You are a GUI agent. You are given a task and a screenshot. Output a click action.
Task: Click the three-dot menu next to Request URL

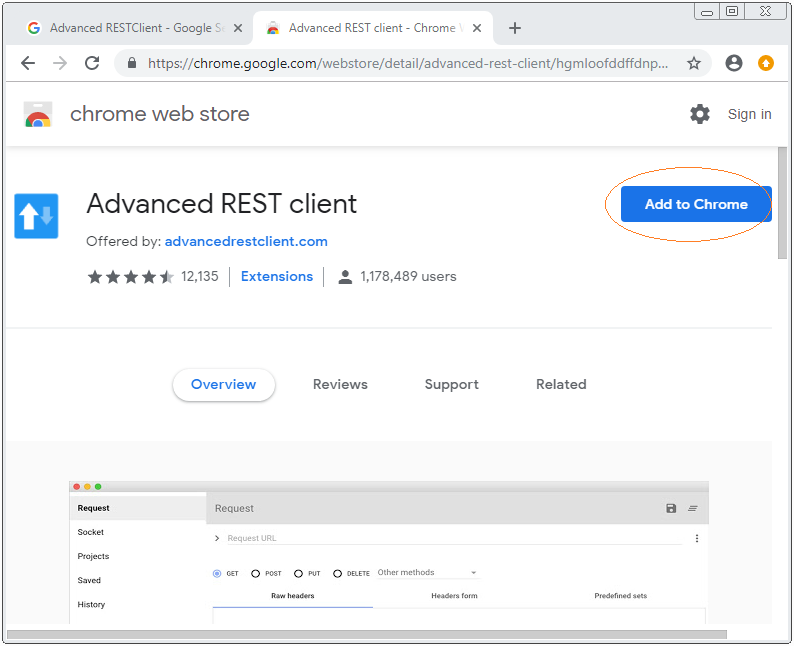[697, 538]
